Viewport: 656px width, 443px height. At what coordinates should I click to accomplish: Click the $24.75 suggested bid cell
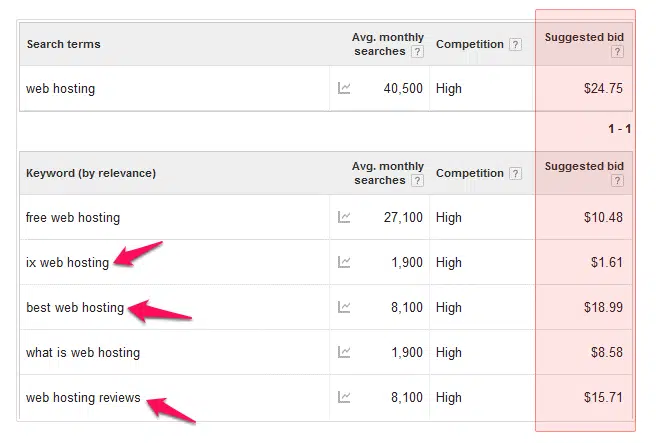(603, 88)
